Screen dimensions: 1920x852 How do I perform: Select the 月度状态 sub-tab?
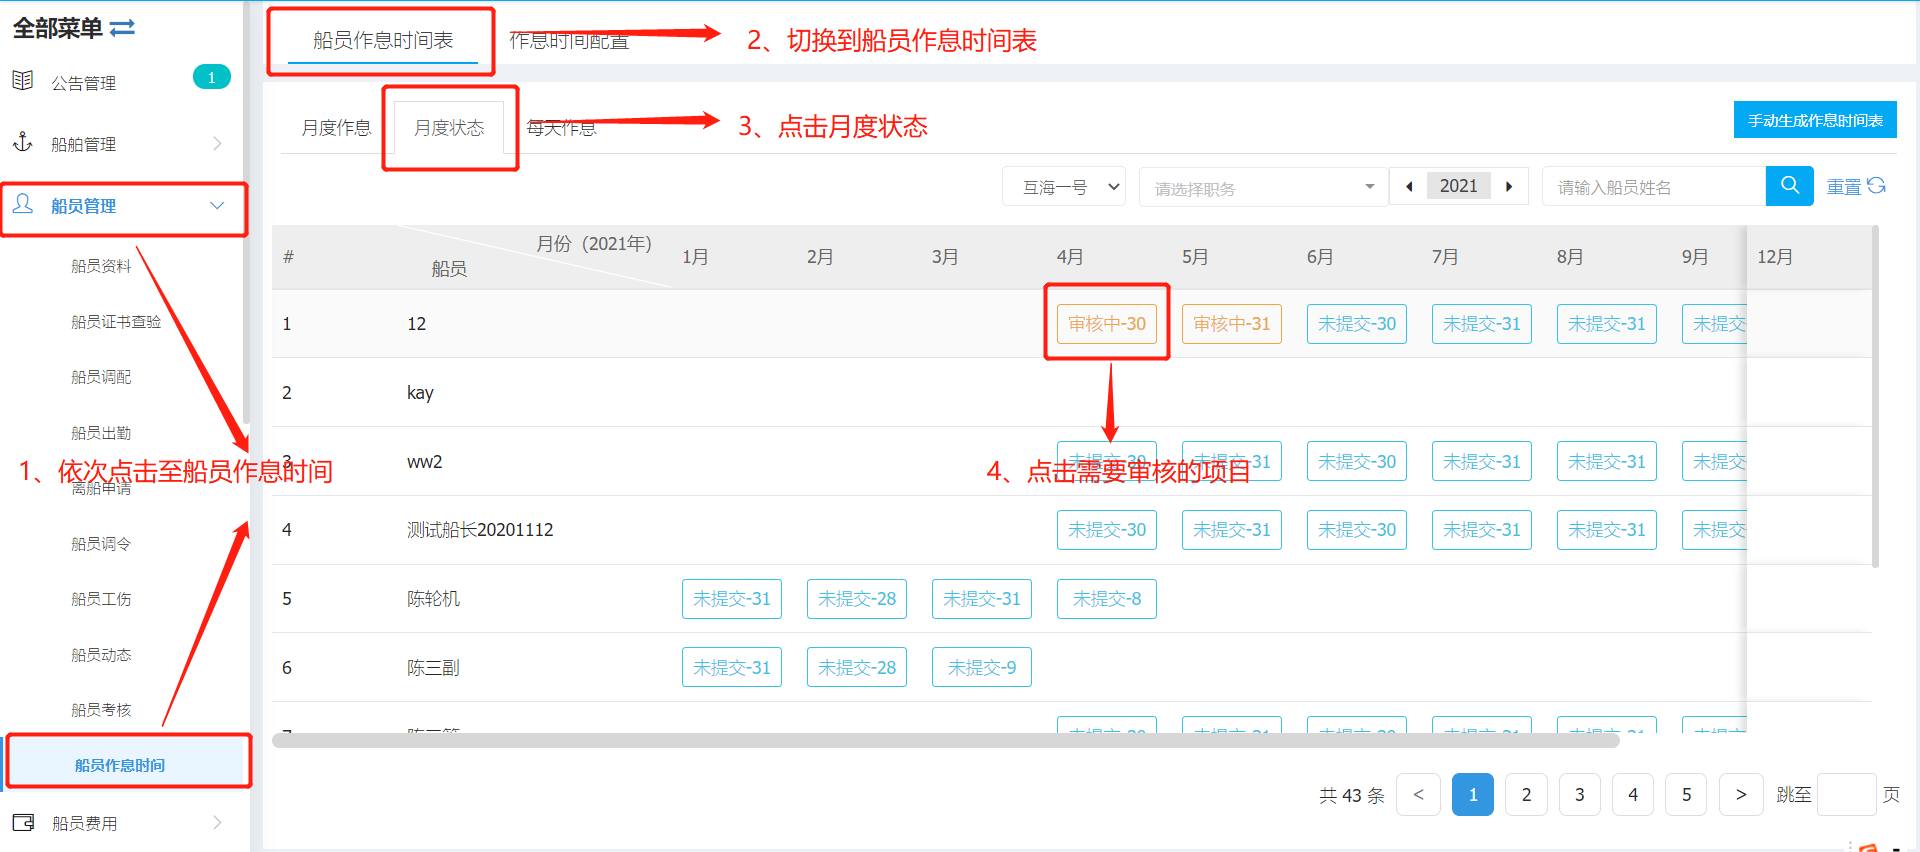click(x=449, y=127)
